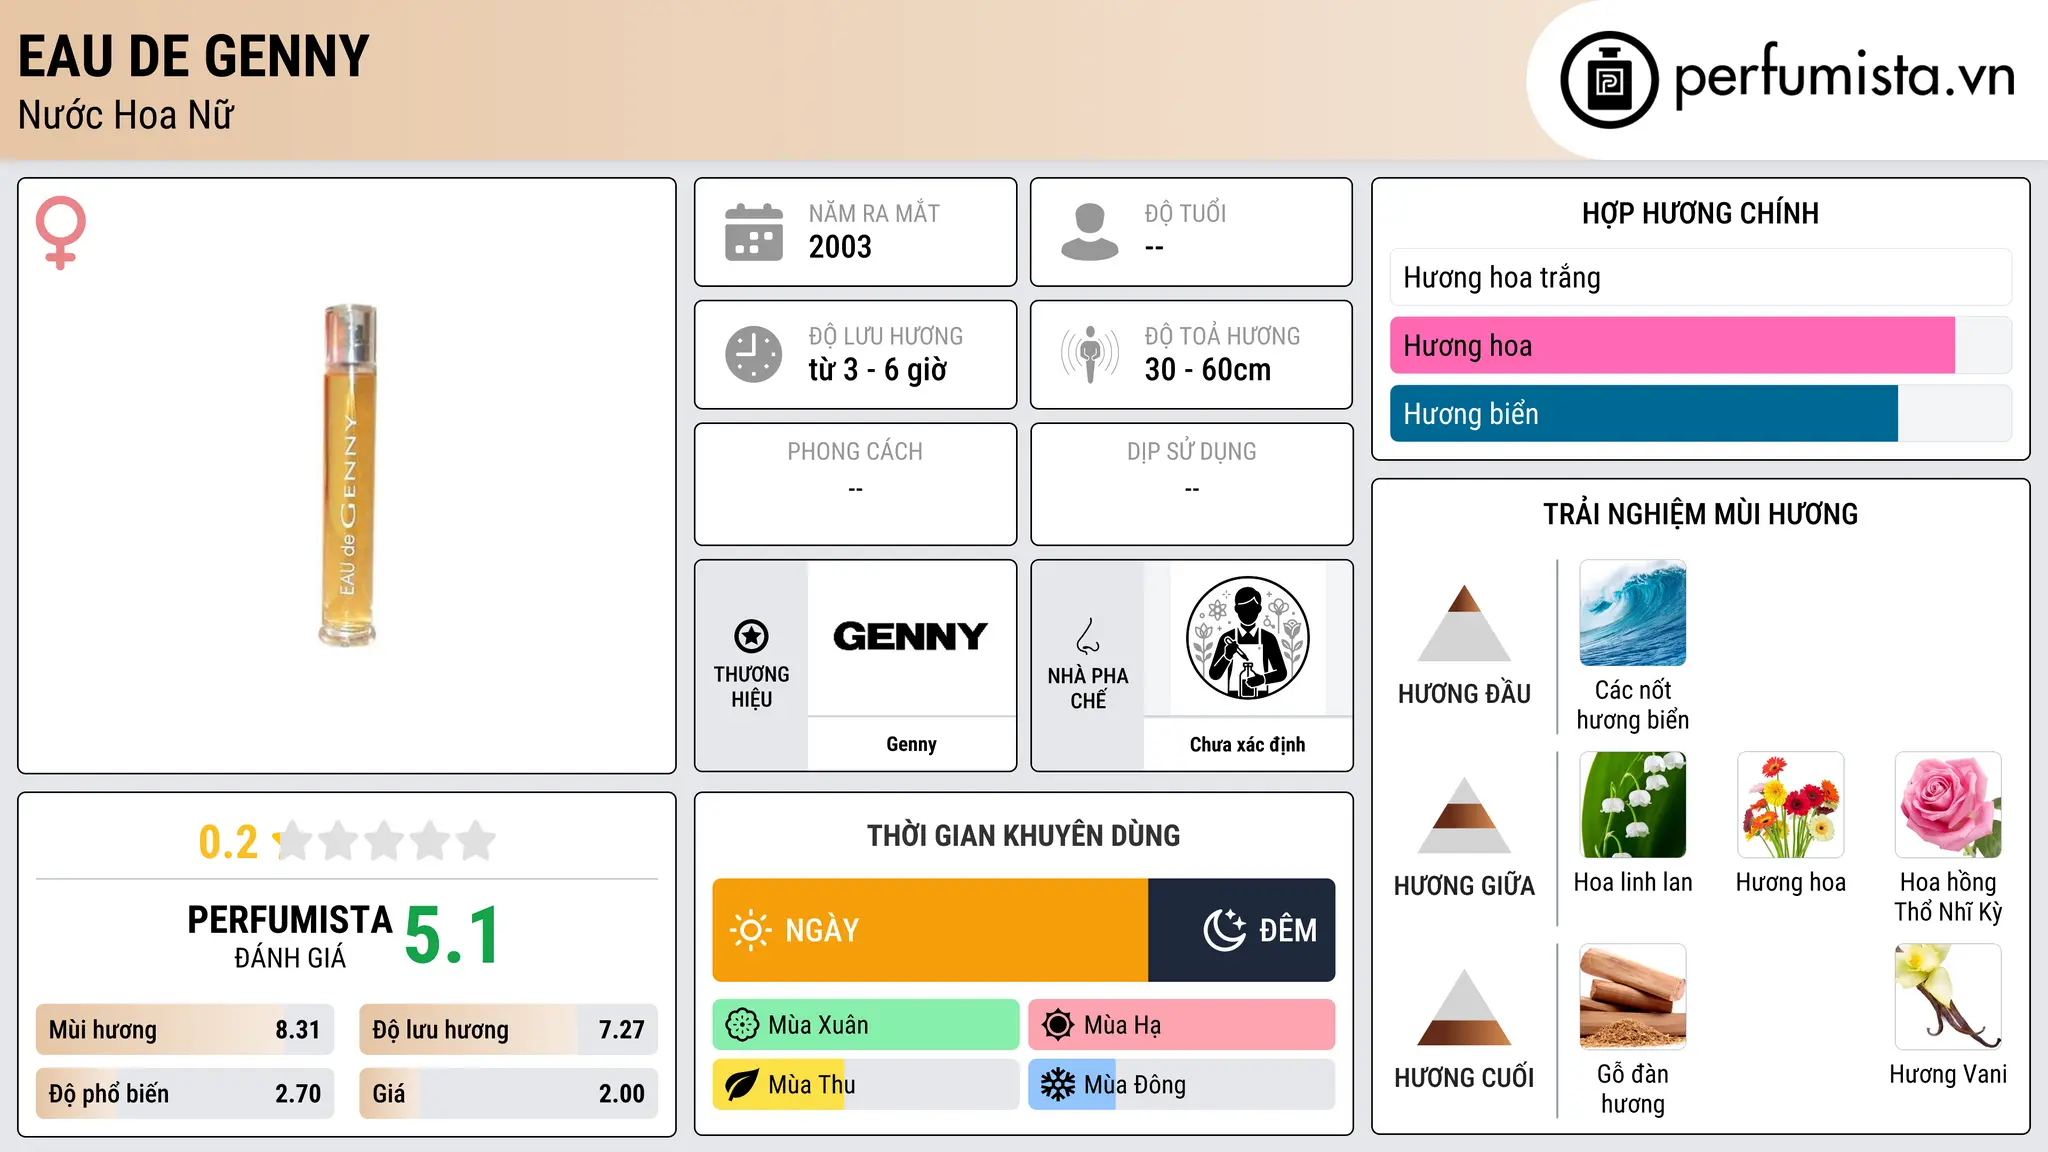Click the Mùa Thu season bar

[866, 1085]
